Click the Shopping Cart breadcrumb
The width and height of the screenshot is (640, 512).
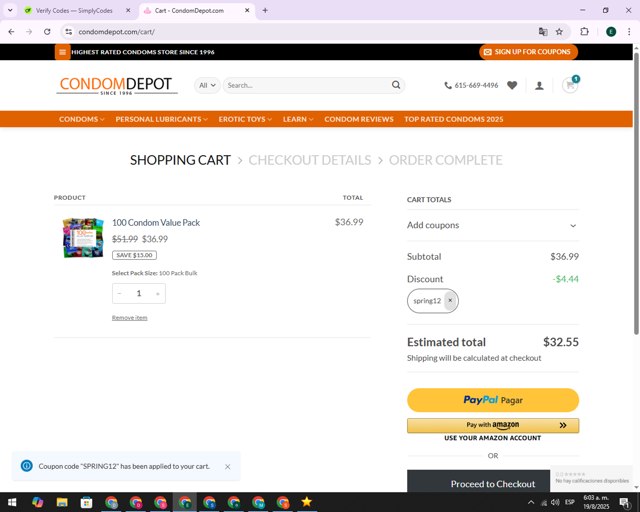point(180,160)
